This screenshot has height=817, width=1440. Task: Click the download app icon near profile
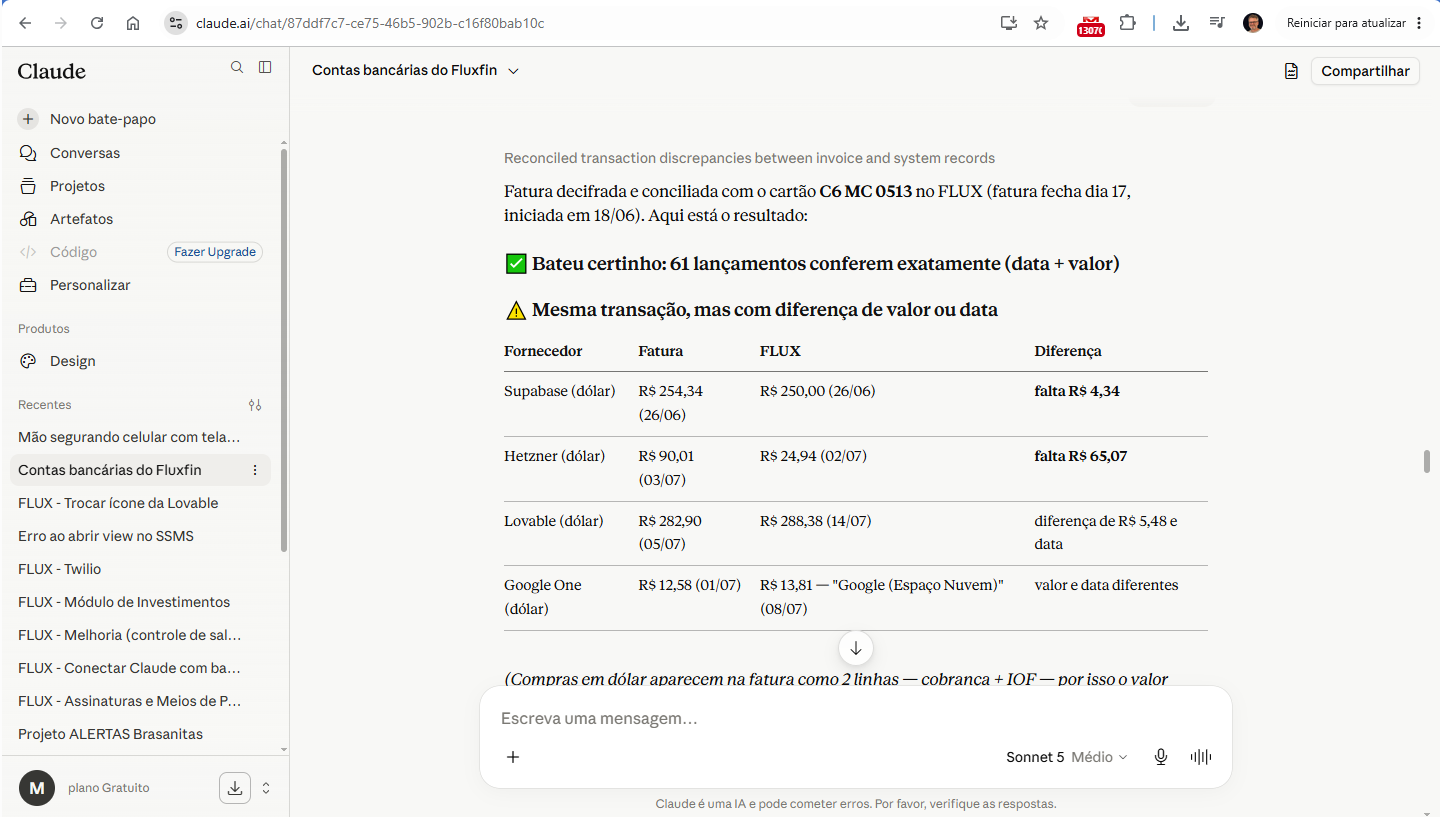pos(235,788)
